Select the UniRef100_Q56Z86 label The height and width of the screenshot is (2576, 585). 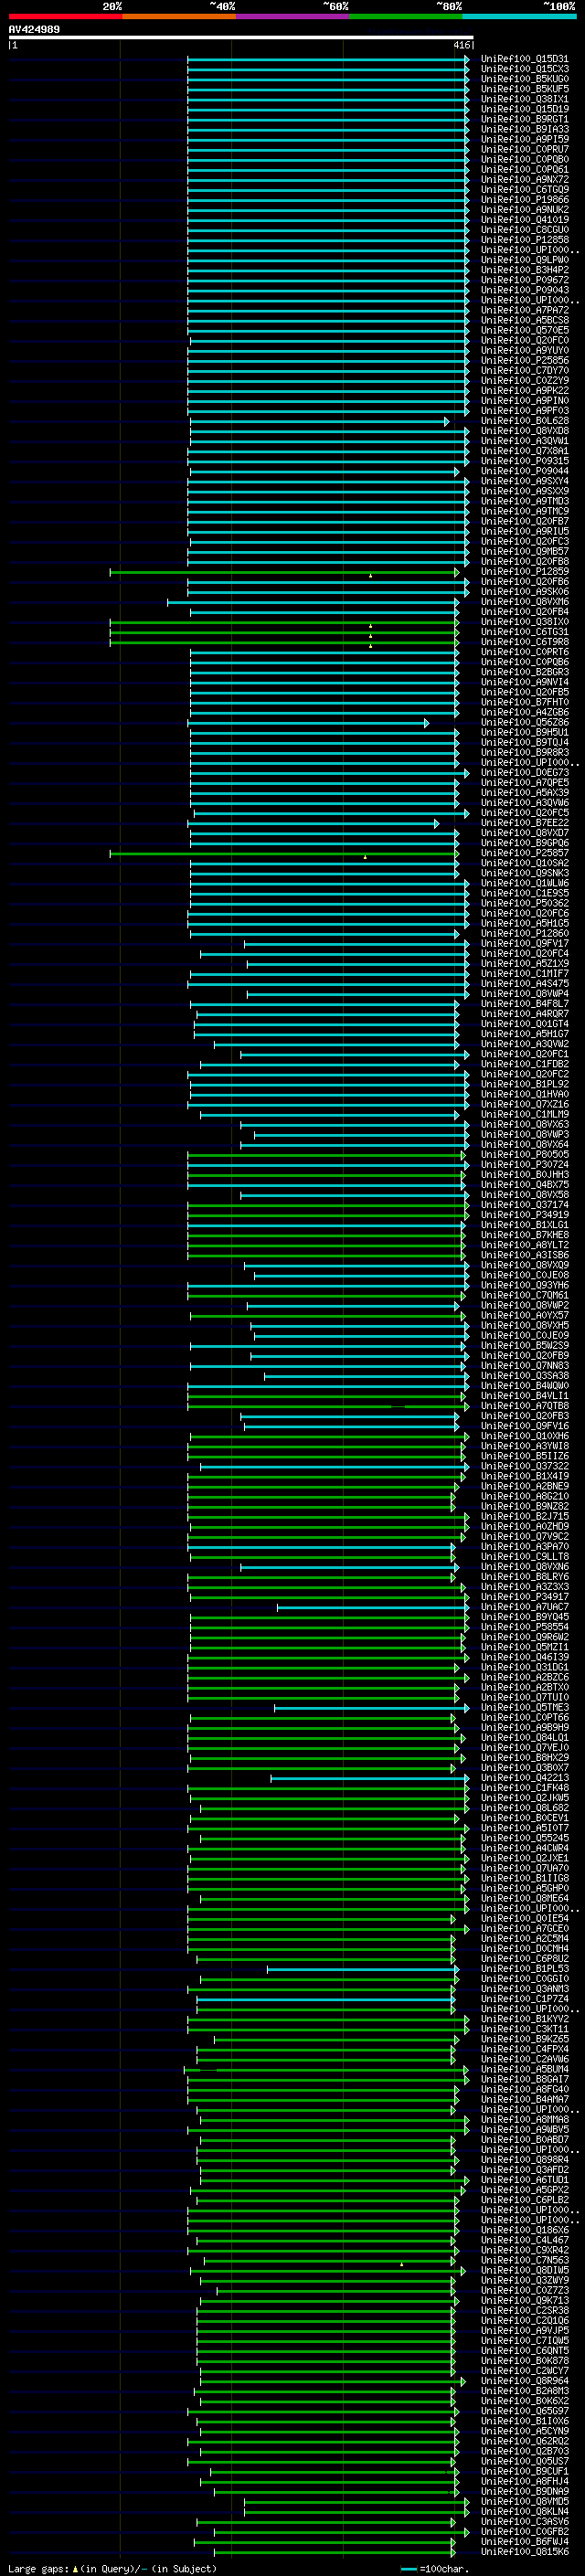click(525, 722)
